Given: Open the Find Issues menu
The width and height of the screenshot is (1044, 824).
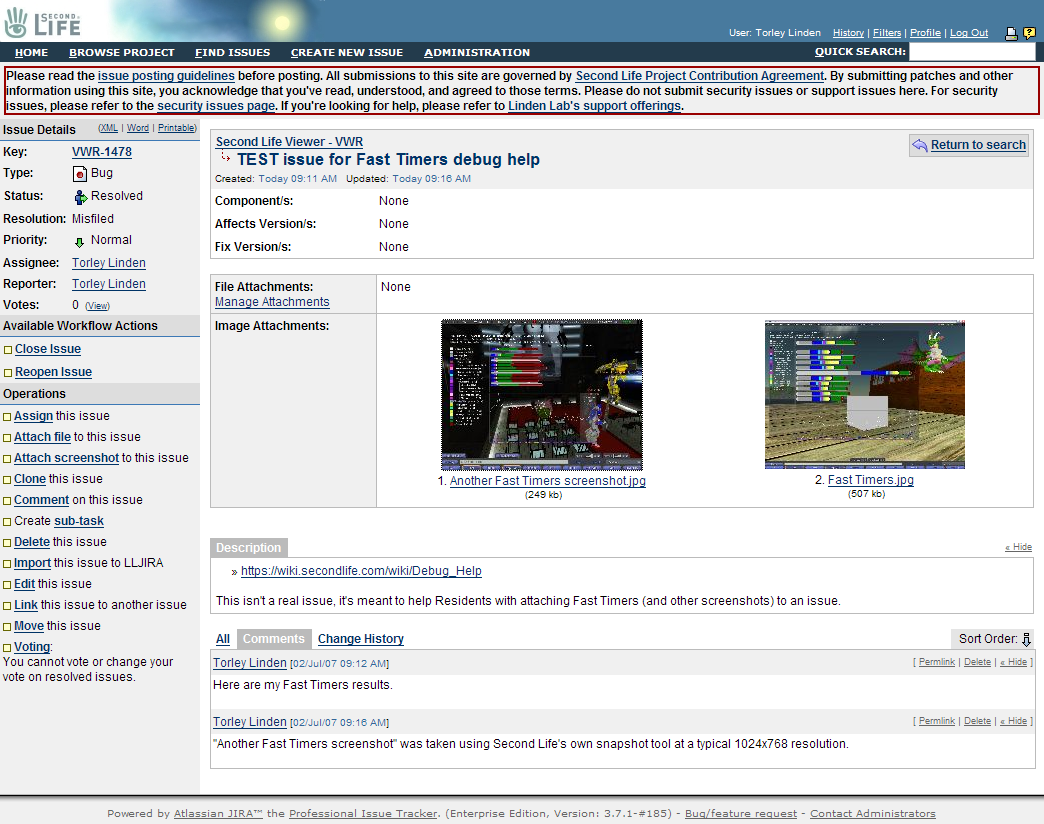Looking at the screenshot, I should click(x=232, y=52).
